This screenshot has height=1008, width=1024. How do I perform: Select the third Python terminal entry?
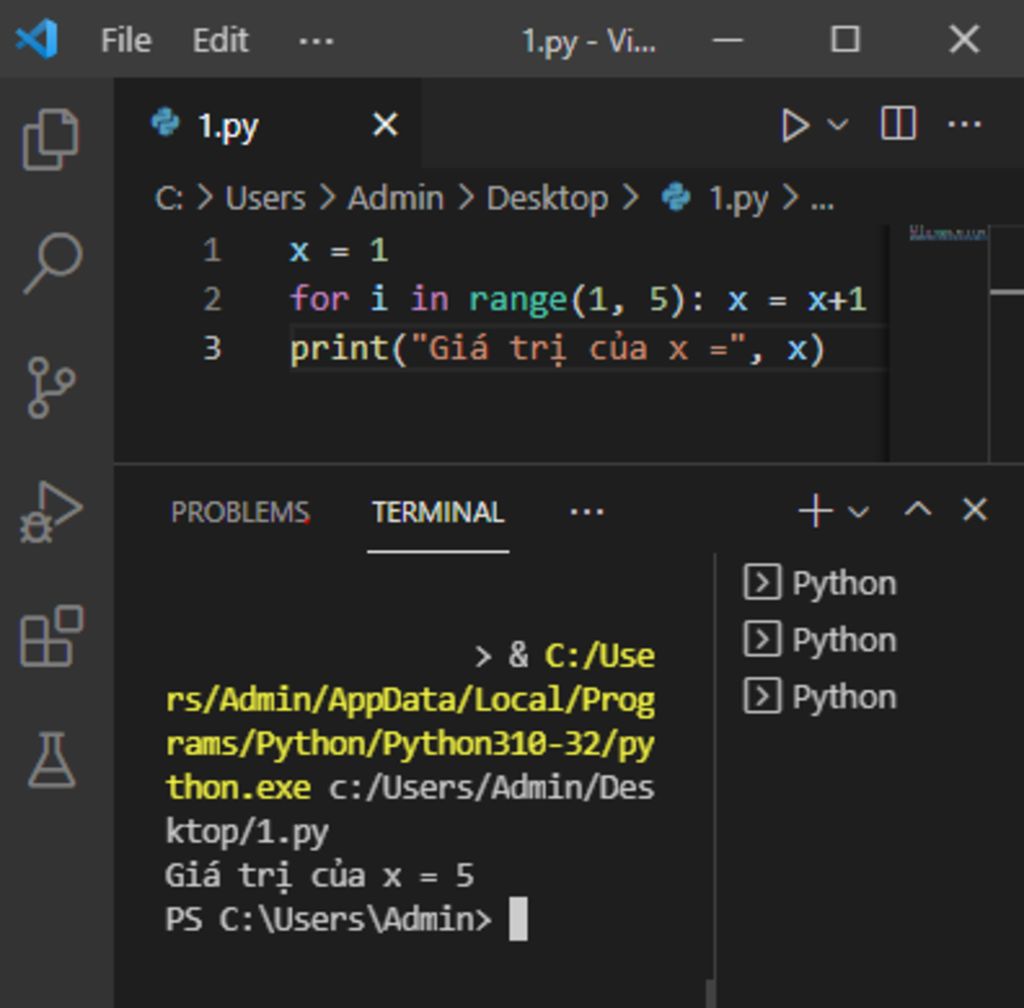point(820,697)
